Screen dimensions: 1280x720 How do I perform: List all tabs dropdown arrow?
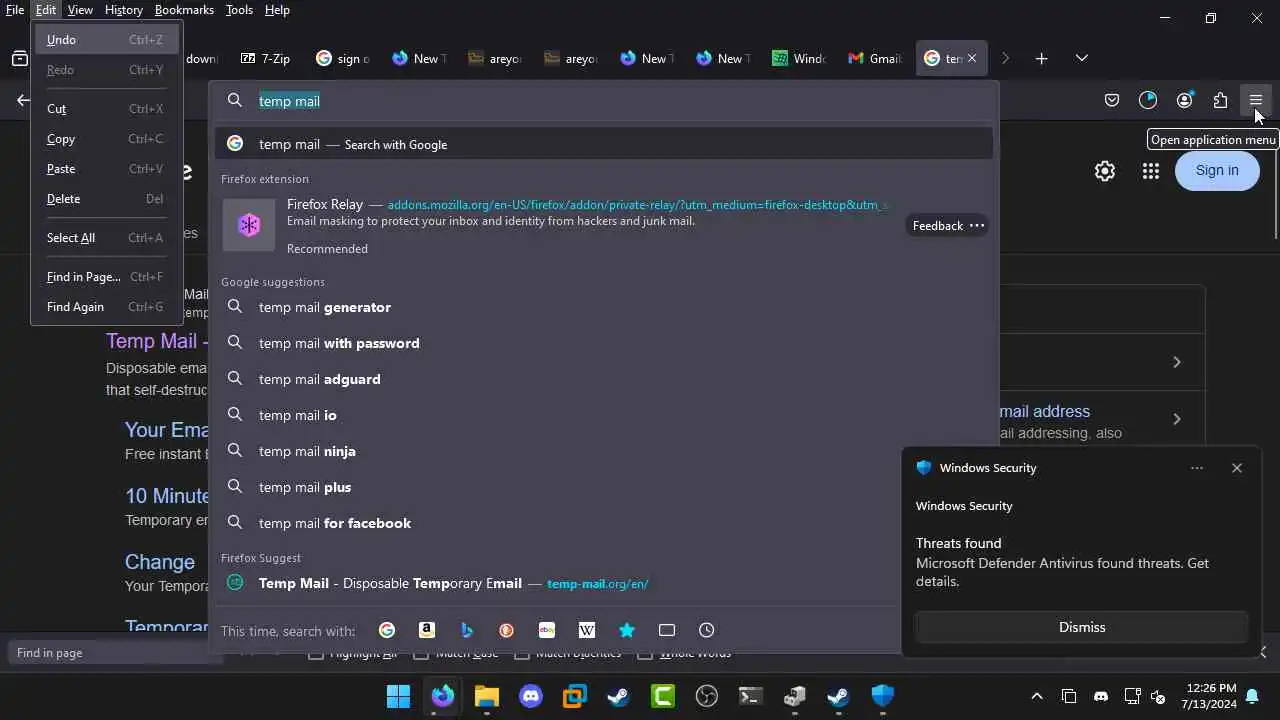pos(1081,59)
